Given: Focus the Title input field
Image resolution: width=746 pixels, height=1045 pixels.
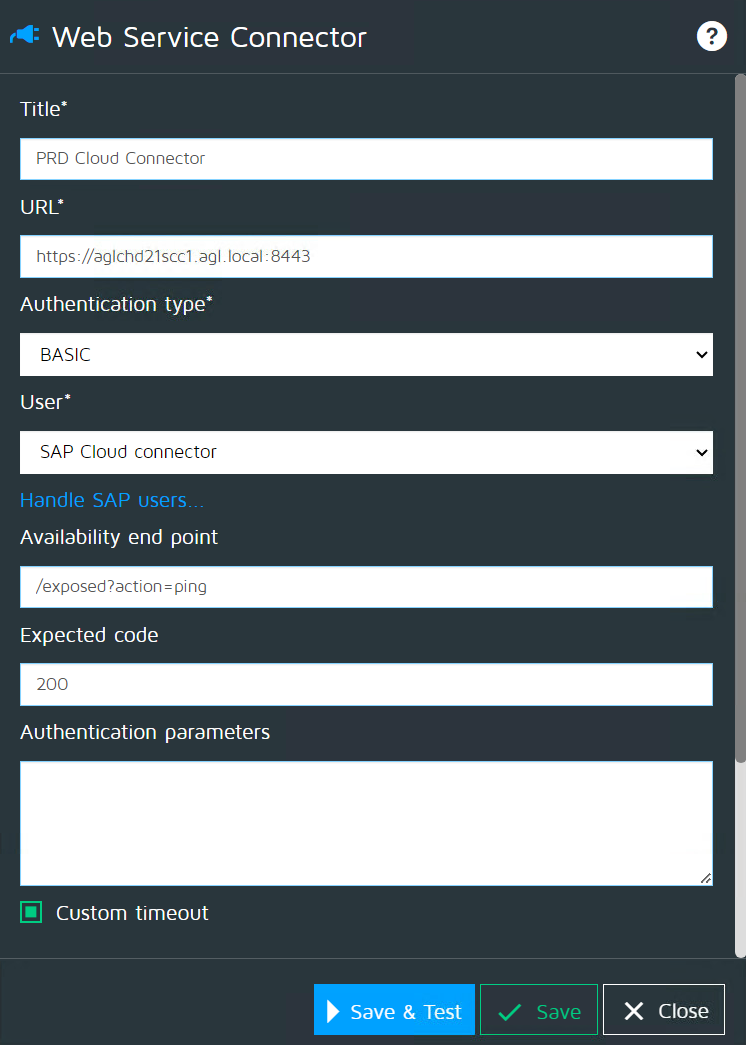Looking at the screenshot, I should pyautogui.click(x=366, y=159).
